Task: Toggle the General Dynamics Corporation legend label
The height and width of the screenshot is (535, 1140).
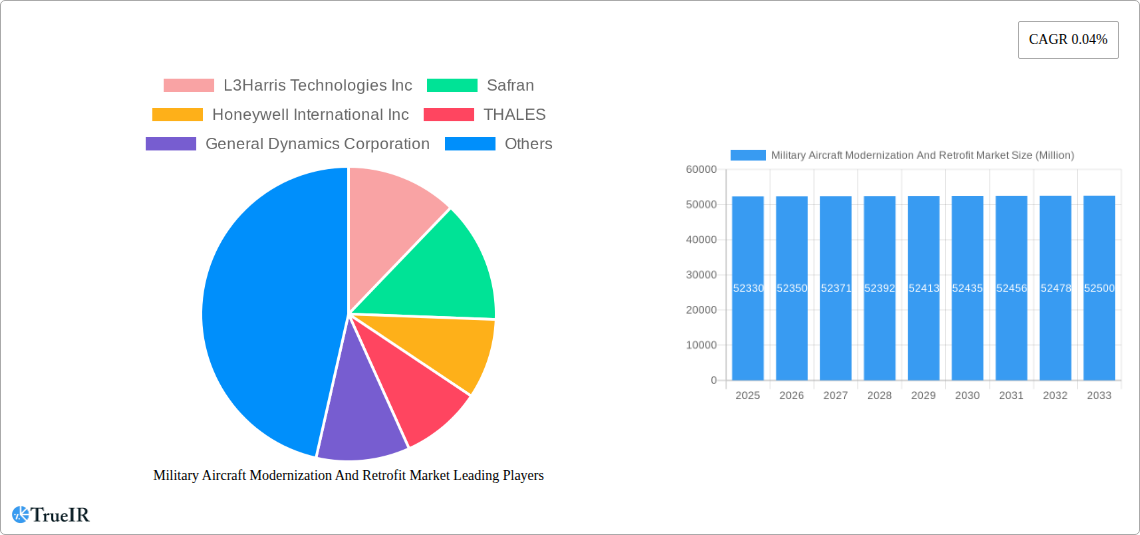Action: pyautogui.click(x=318, y=143)
